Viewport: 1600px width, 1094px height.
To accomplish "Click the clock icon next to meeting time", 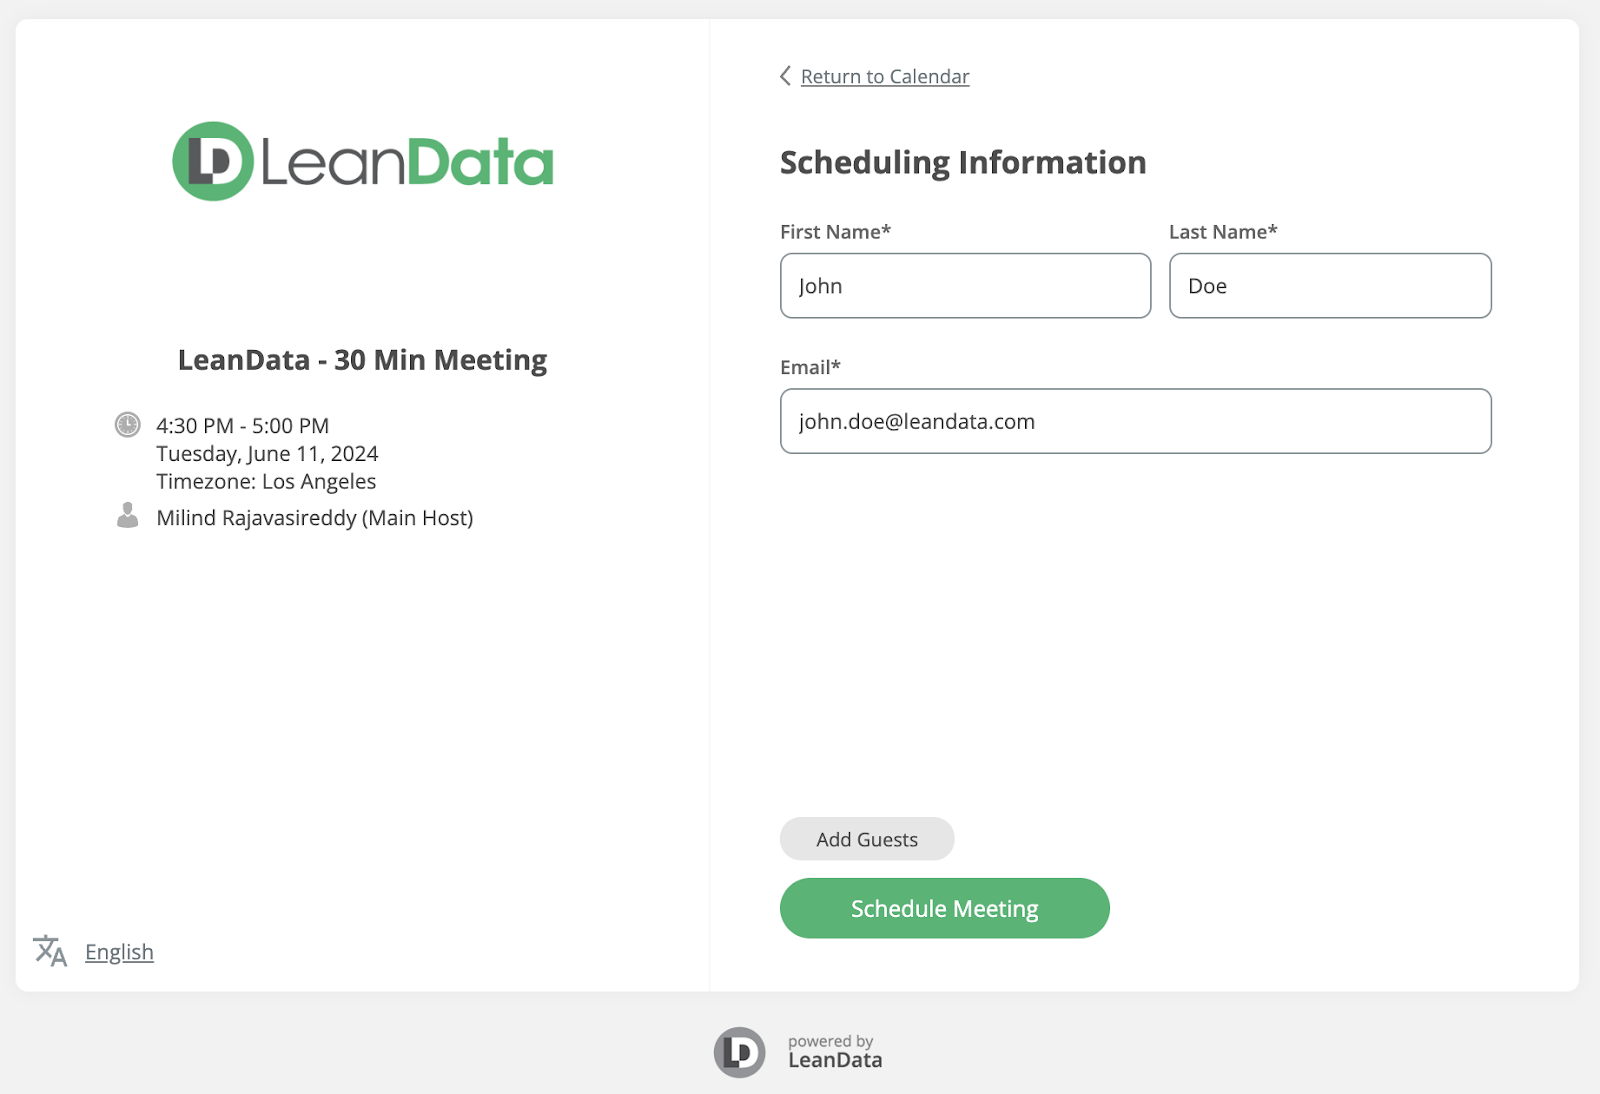I will pyautogui.click(x=128, y=425).
